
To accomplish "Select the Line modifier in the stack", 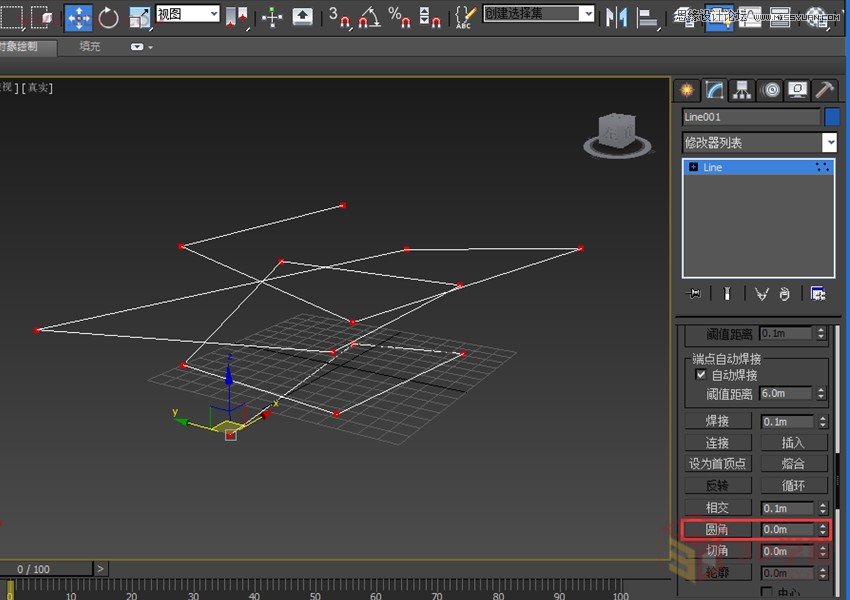I will 715,167.
